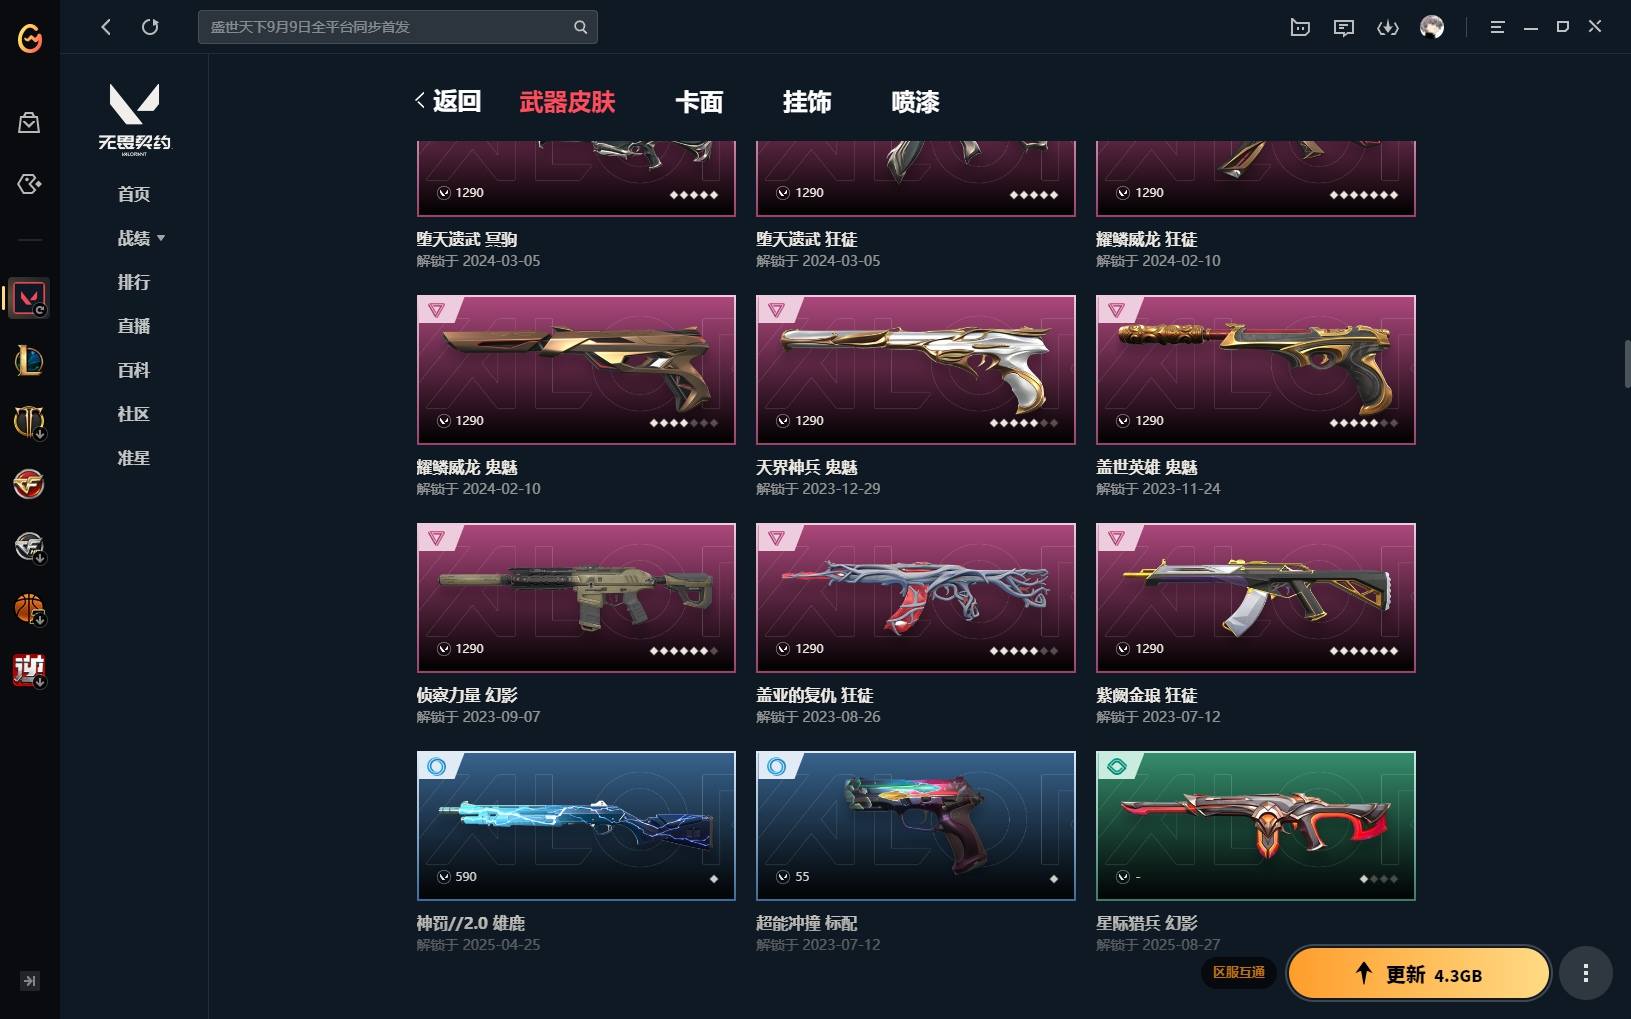The image size is (1631, 1019).
Task: Open the hamburger menu in title bar
Action: 1497,27
